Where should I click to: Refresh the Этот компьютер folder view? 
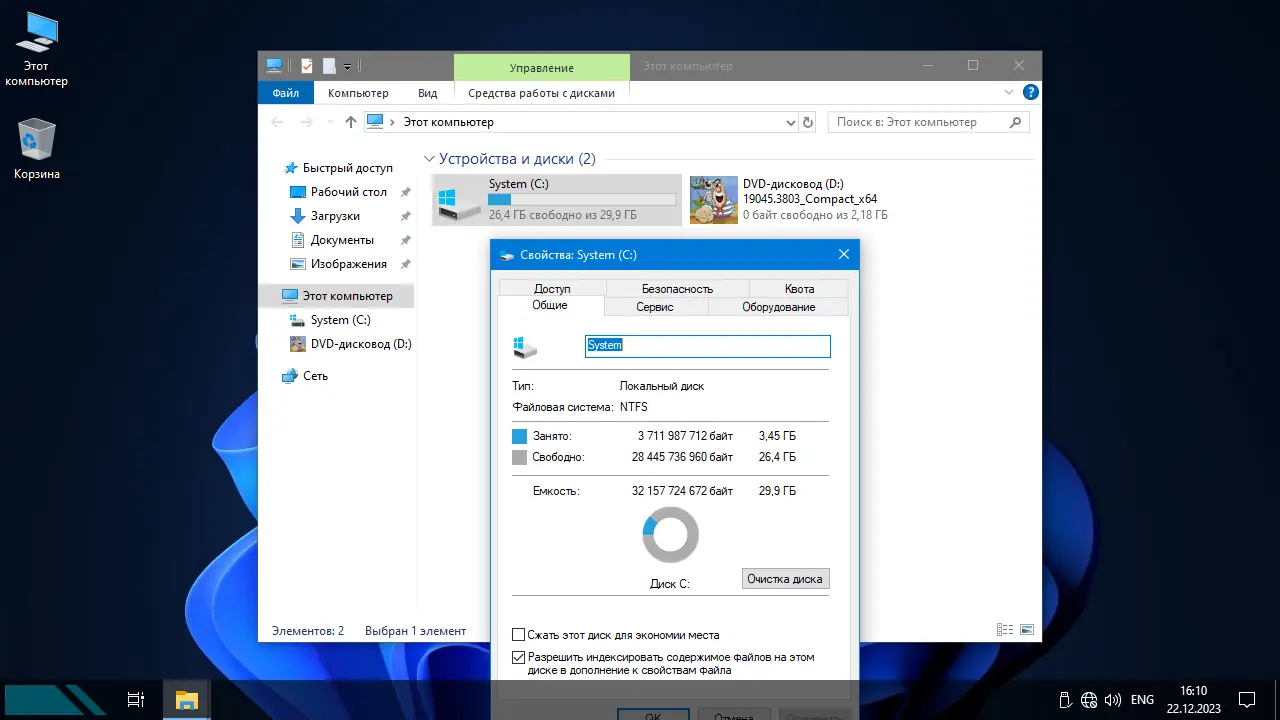click(808, 122)
